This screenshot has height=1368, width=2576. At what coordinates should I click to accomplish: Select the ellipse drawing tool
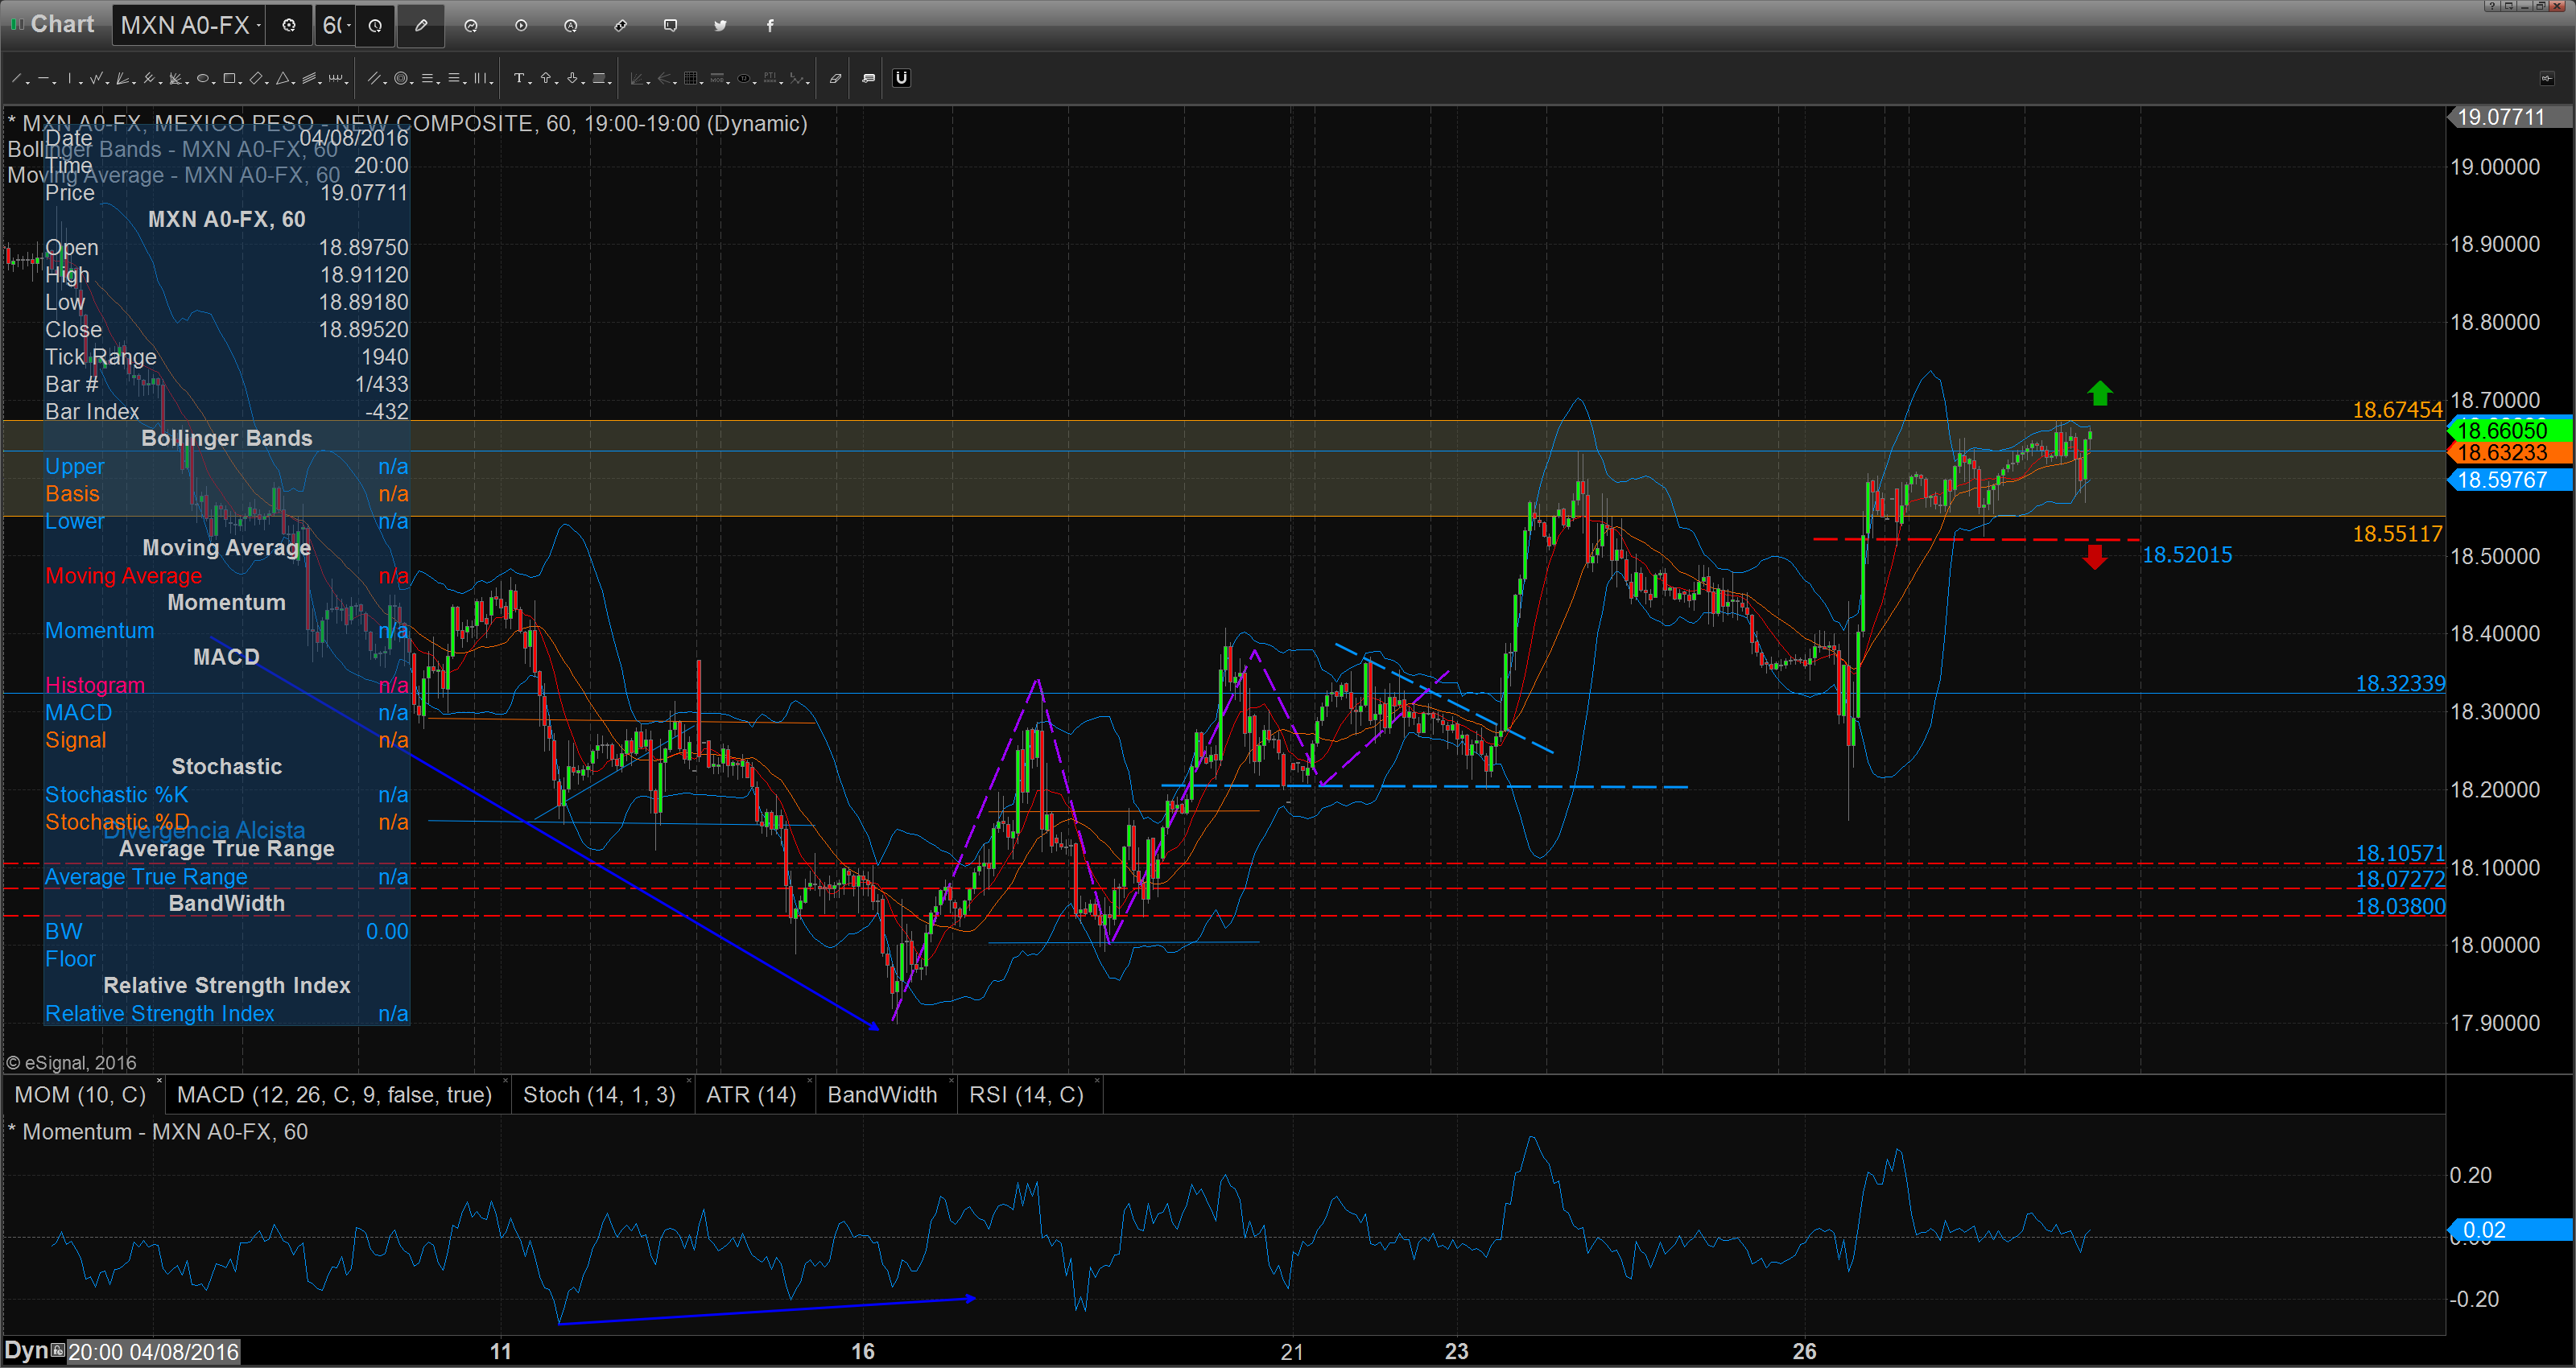tap(203, 78)
